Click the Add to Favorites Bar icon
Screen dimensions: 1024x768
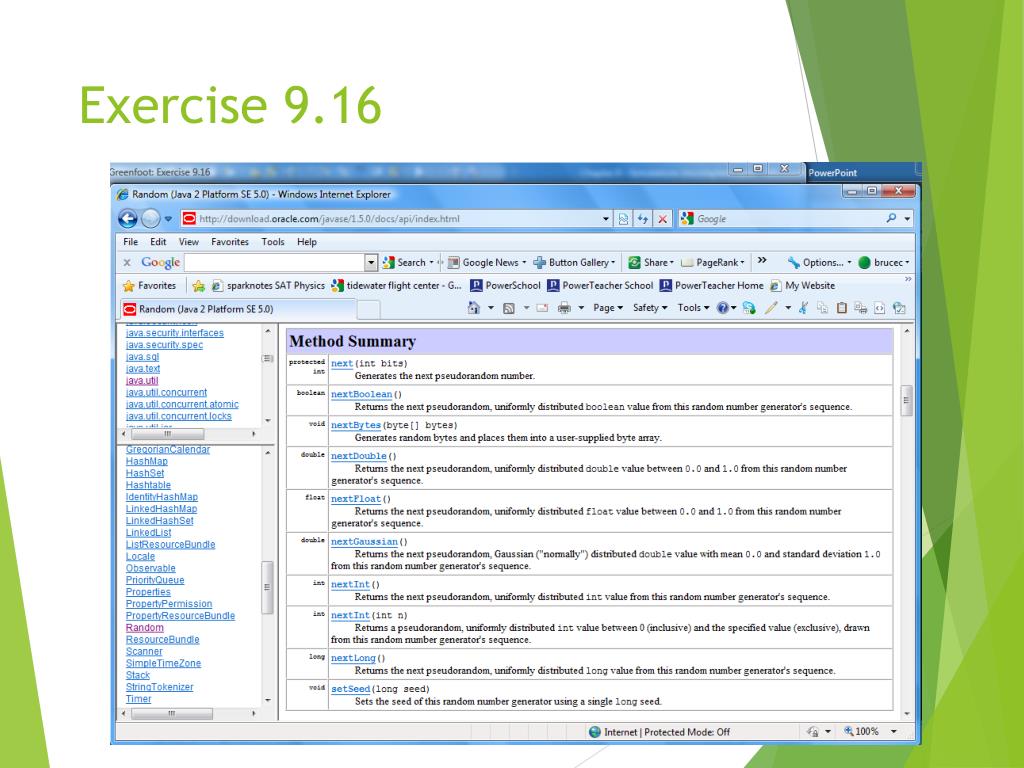199,285
